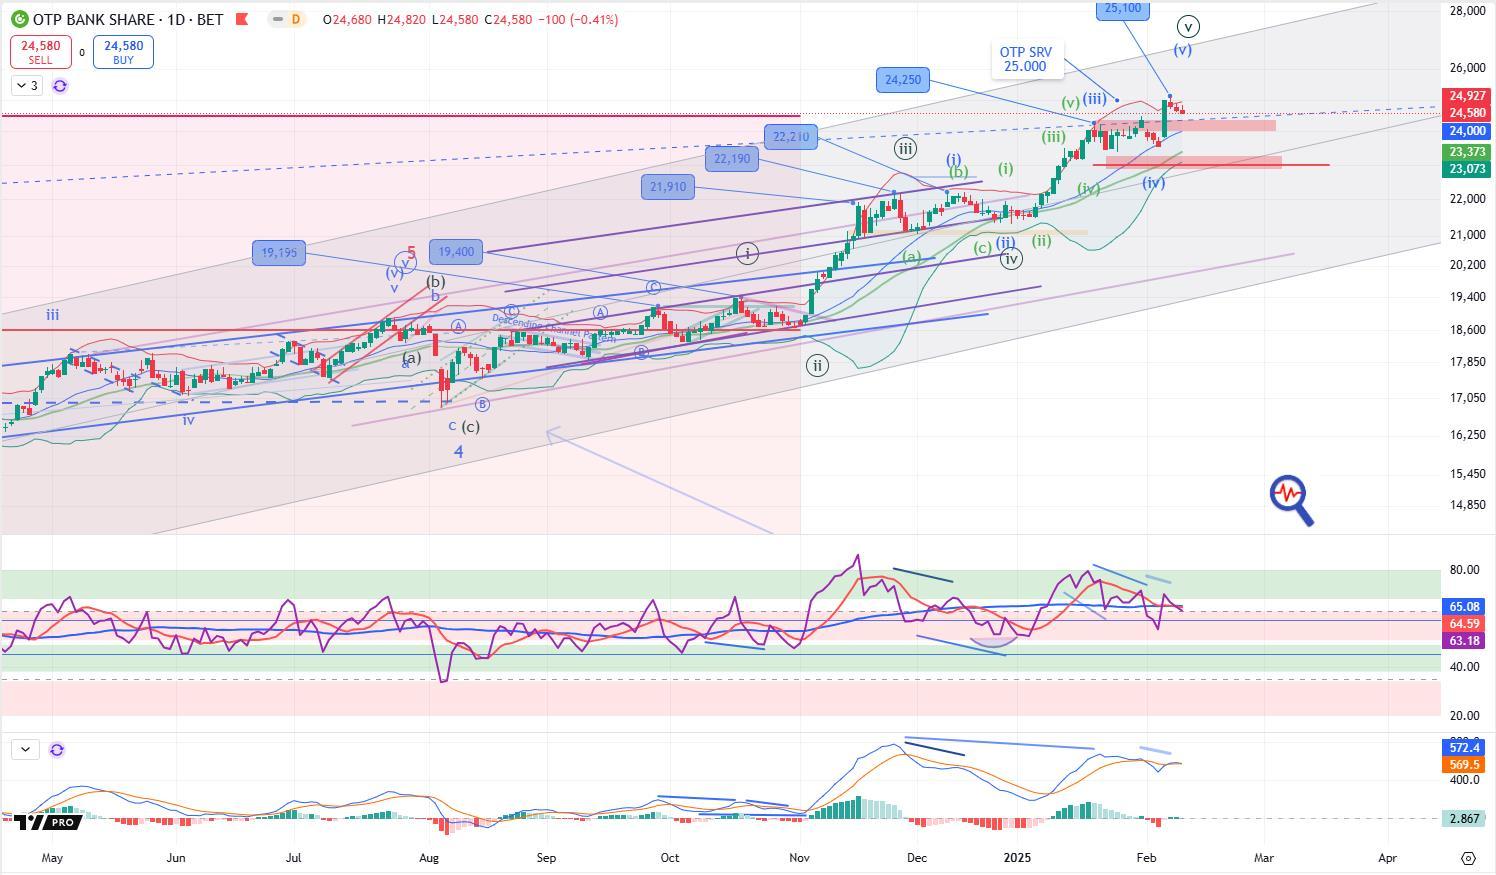Image resolution: width=1496 pixels, height=875 pixels.
Task: Click the 24,927 red price axis label
Action: coord(1467,96)
